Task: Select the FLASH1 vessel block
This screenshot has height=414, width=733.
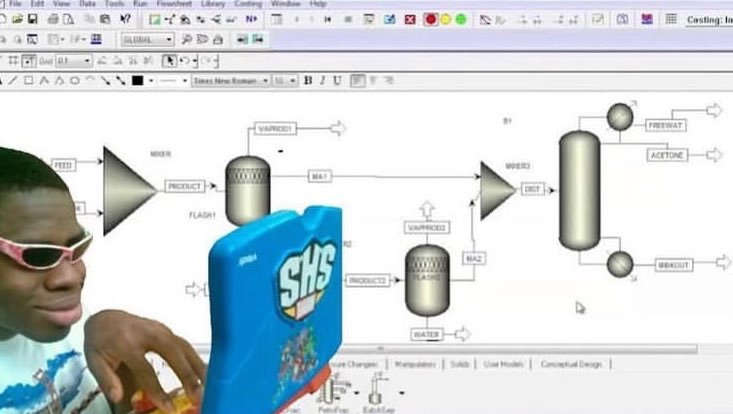Action: click(248, 191)
